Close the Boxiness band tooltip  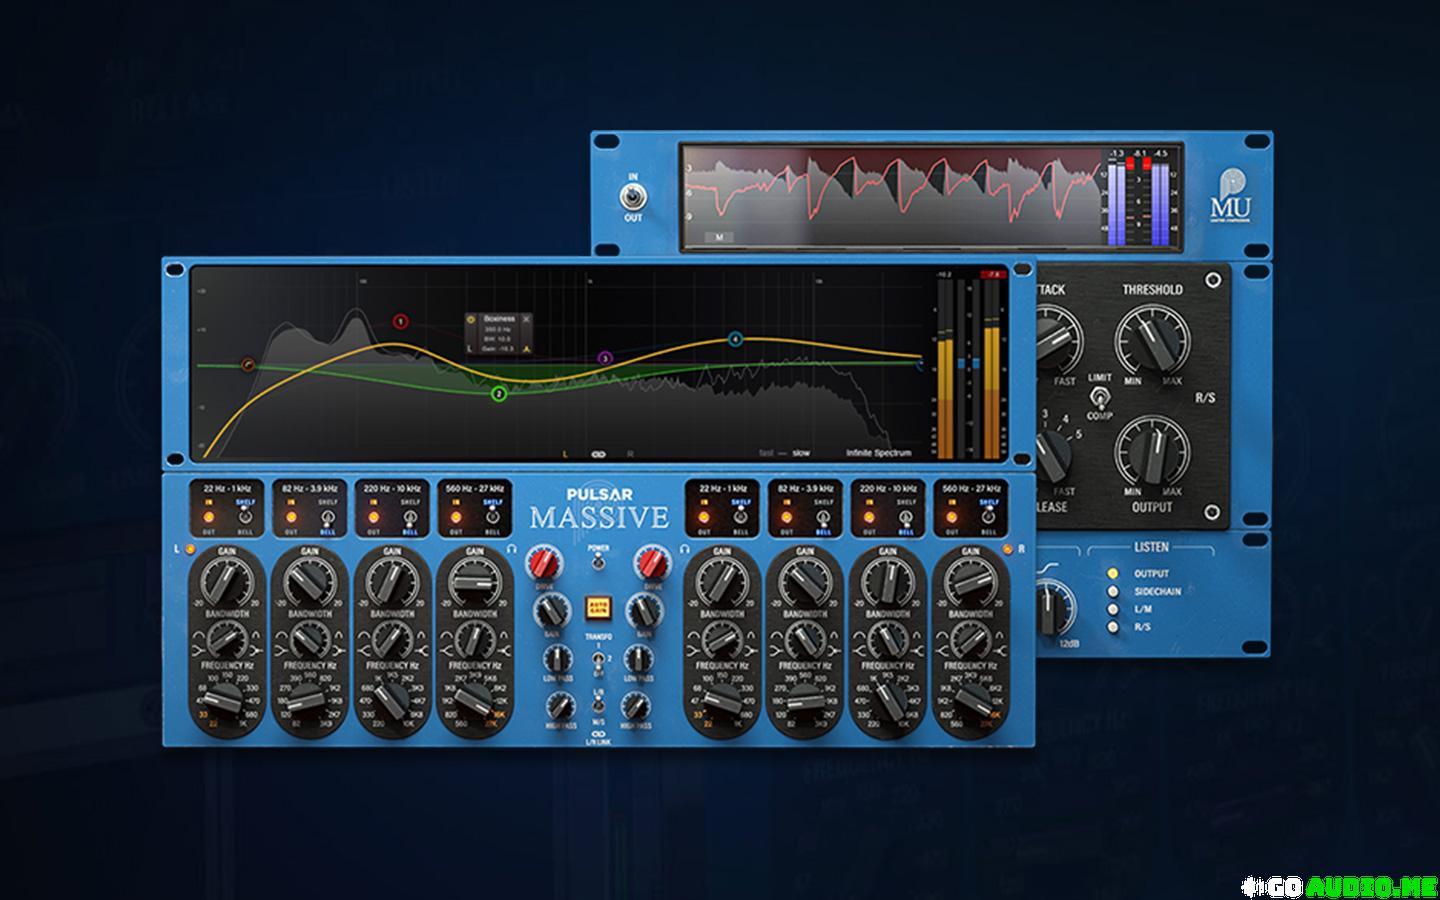click(526, 319)
